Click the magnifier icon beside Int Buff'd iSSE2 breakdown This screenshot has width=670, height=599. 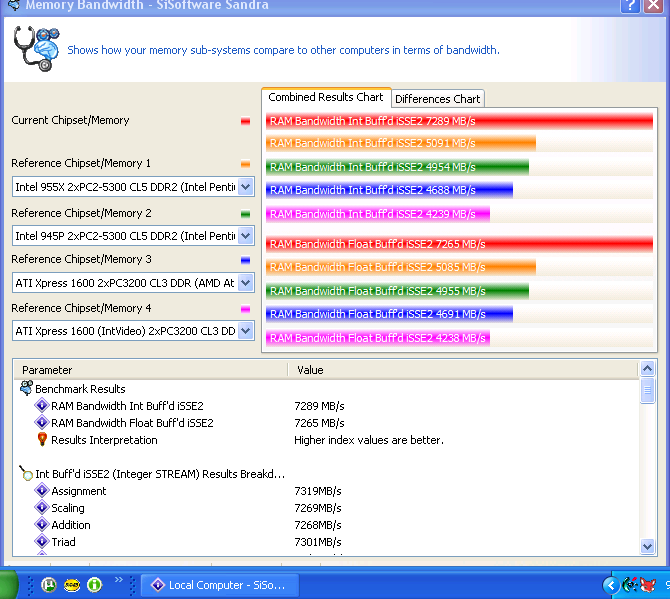(x=26, y=473)
